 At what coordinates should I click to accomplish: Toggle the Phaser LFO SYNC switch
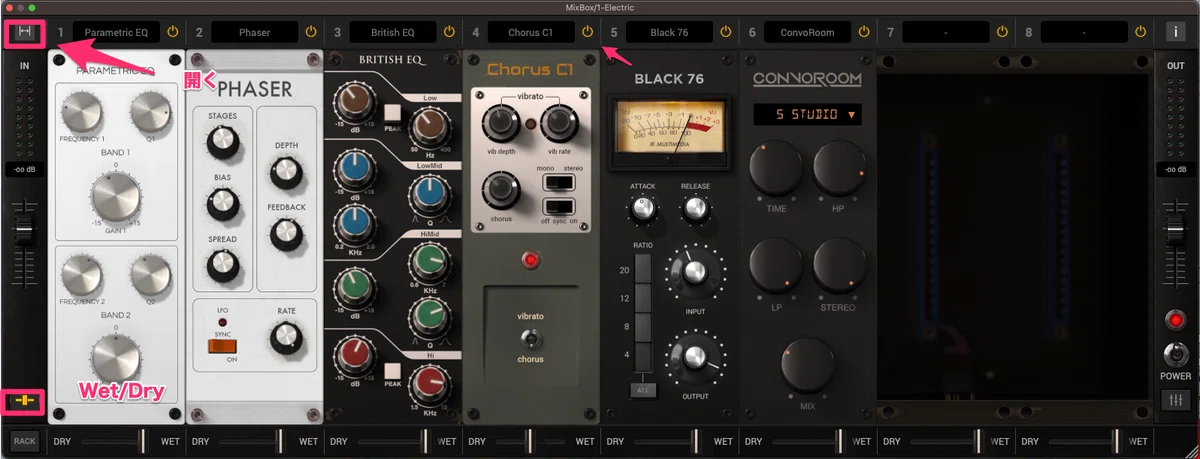click(222, 346)
